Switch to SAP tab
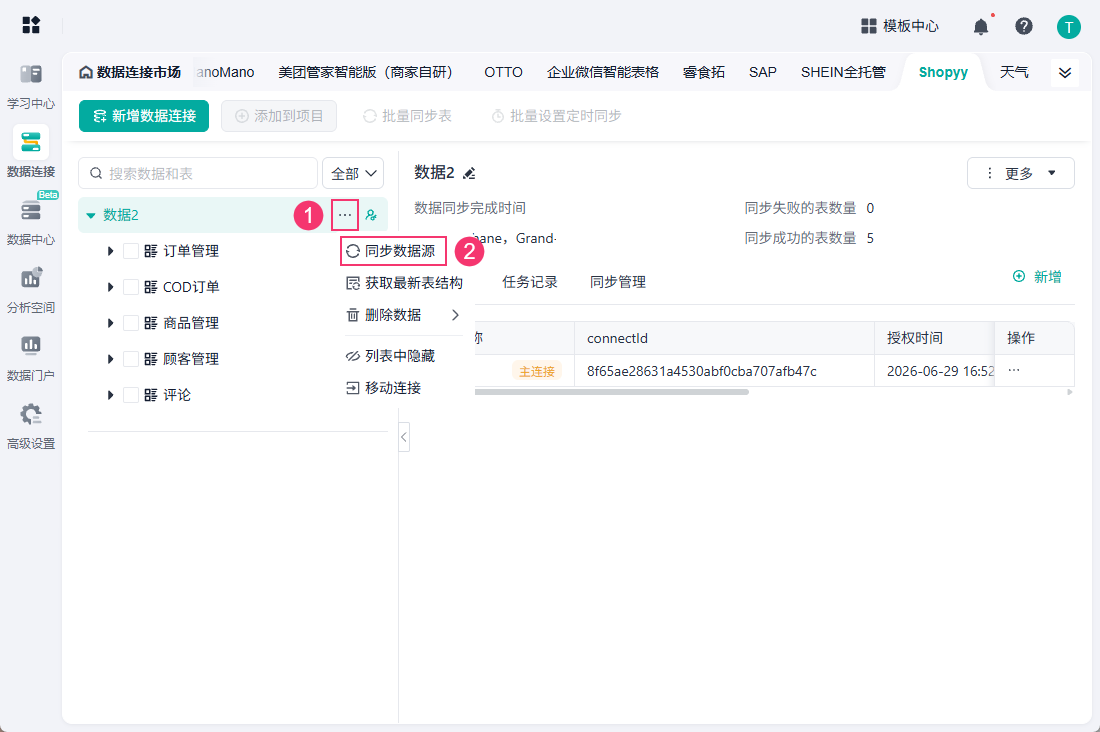1100x732 pixels. pyautogui.click(x=763, y=72)
